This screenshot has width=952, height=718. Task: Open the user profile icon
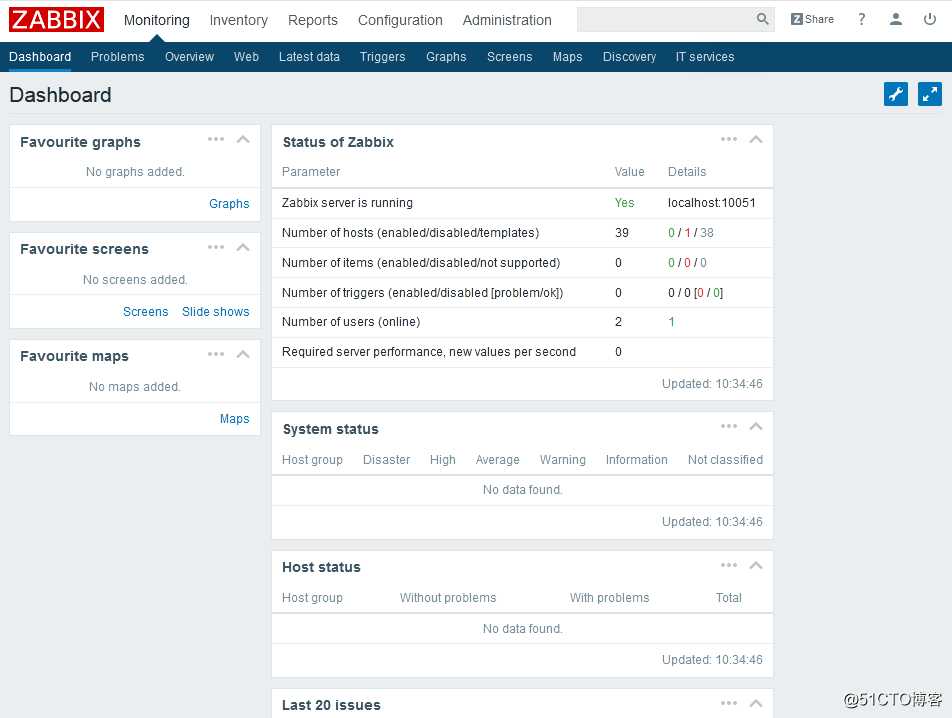pos(896,19)
